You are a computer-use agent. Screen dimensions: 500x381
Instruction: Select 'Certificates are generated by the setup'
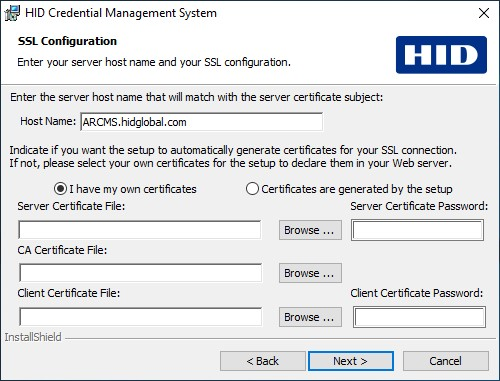click(252, 189)
